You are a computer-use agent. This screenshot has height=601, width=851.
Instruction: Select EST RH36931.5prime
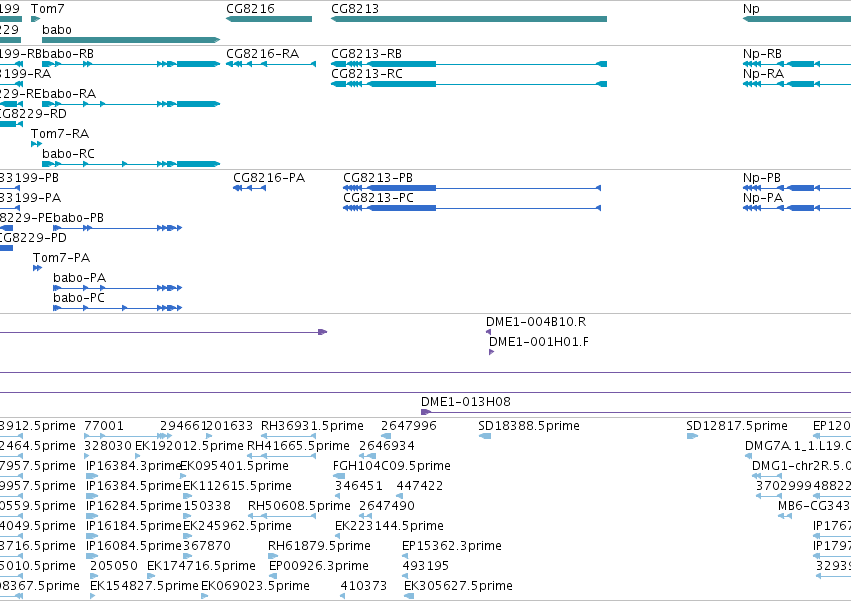point(289,436)
